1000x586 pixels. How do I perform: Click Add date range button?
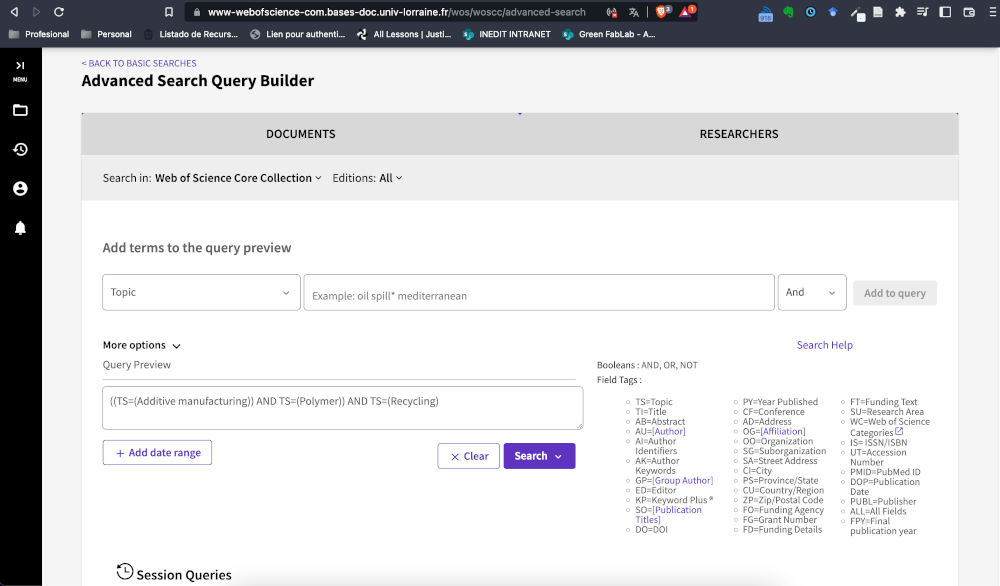point(157,453)
